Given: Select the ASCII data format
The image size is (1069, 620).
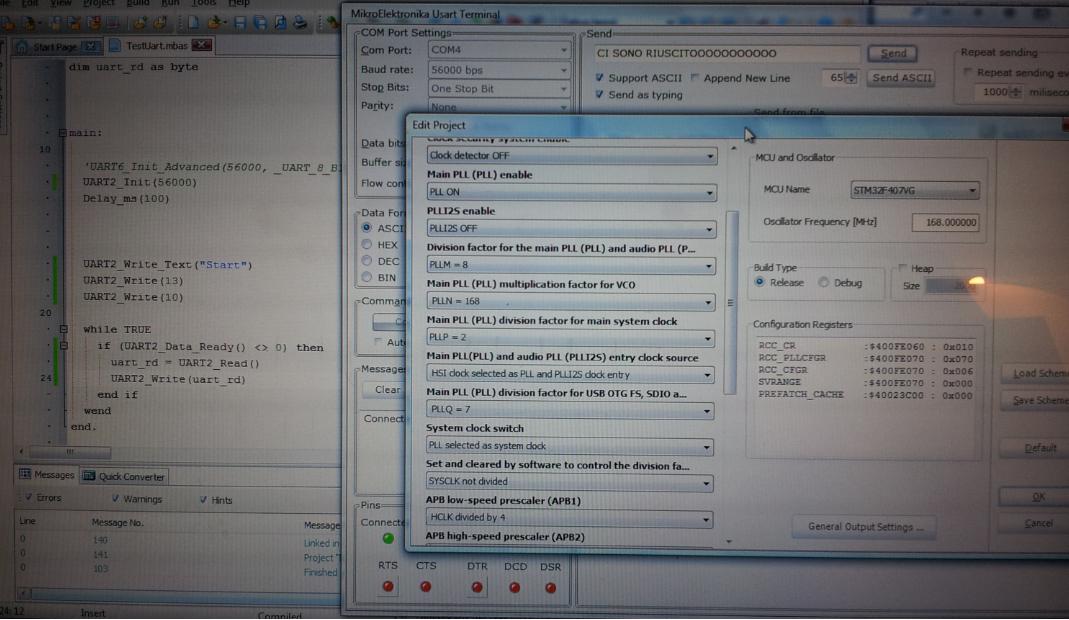Looking at the screenshot, I should coord(367,228).
